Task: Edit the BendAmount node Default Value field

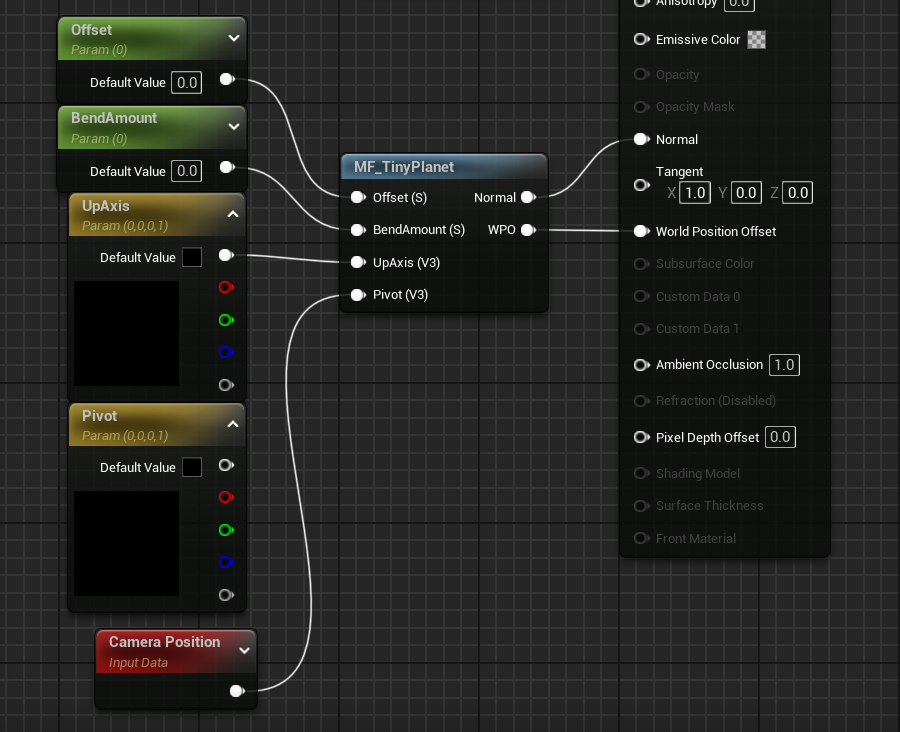Action: click(187, 171)
